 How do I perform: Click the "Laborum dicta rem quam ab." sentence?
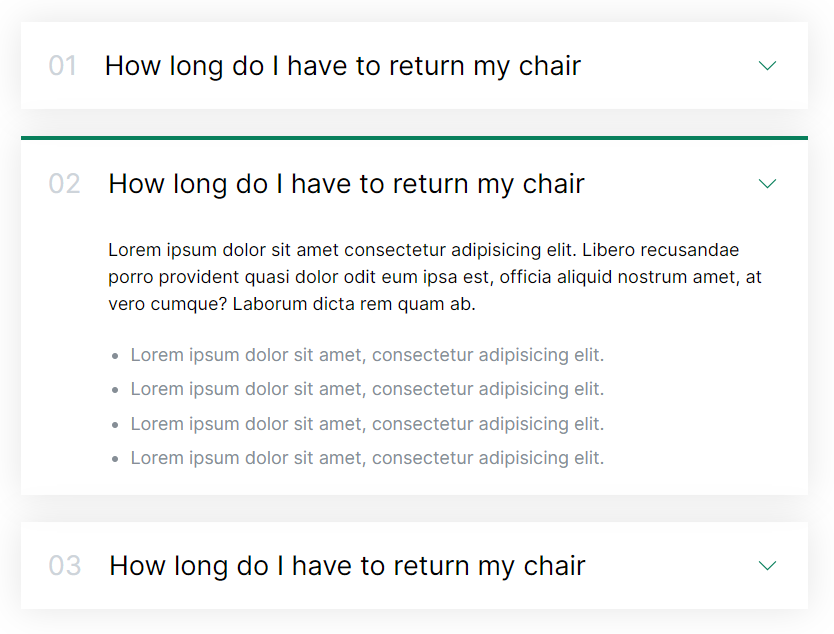pyautogui.click(x=353, y=304)
